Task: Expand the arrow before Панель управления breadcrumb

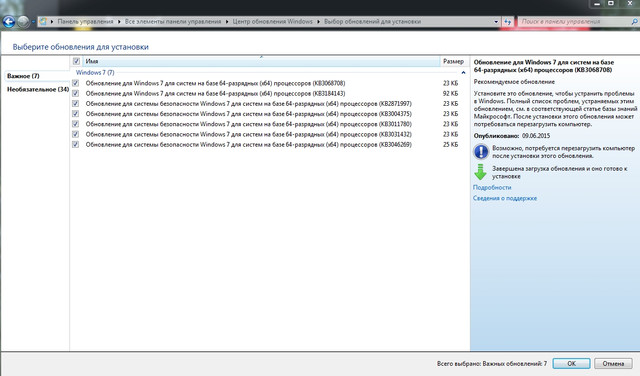Action: pos(52,22)
